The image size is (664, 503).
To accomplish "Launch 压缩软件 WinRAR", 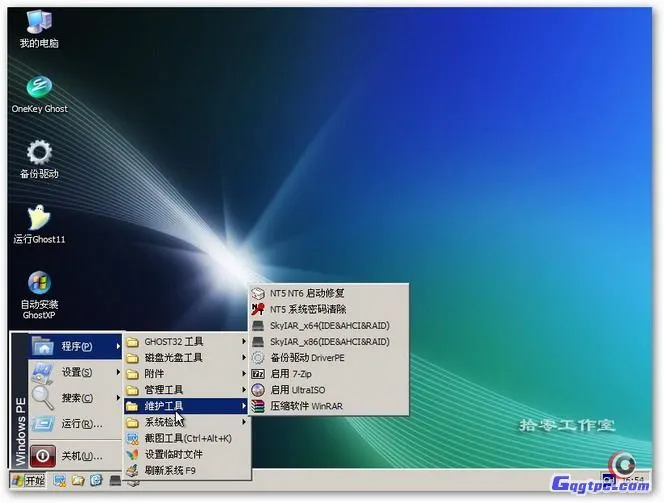I will [329, 406].
